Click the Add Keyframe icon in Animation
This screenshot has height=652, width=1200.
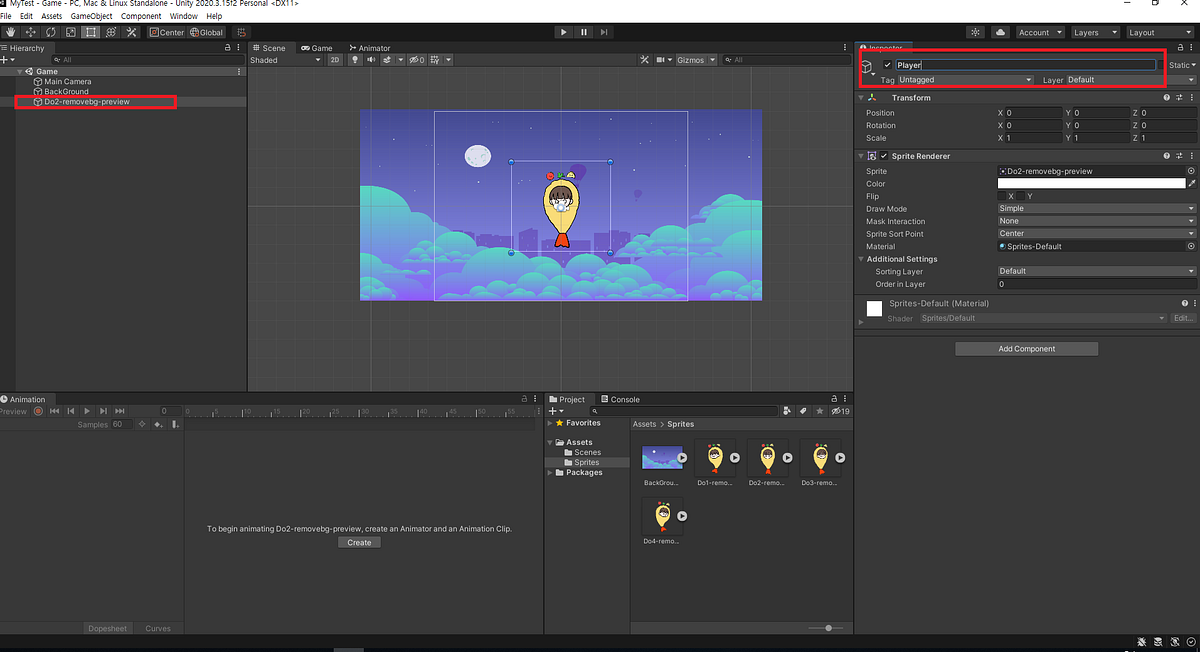click(x=158, y=424)
